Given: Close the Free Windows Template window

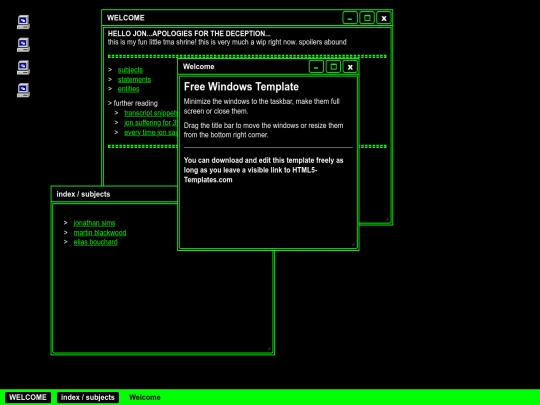Looking at the screenshot, I should [350, 67].
